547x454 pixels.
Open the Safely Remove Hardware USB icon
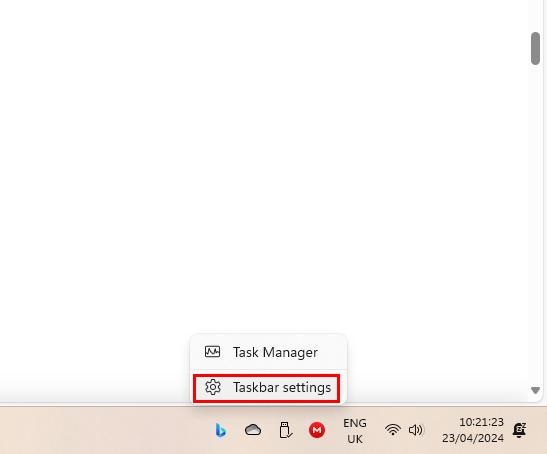coord(285,430)
